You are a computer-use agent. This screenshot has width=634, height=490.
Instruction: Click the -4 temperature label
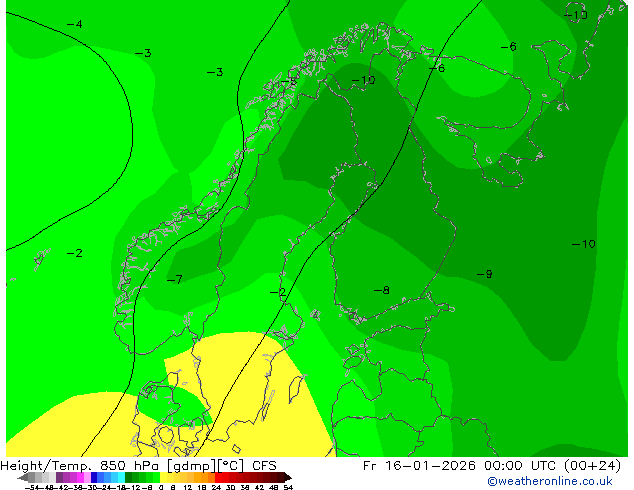tap(75, 24)
